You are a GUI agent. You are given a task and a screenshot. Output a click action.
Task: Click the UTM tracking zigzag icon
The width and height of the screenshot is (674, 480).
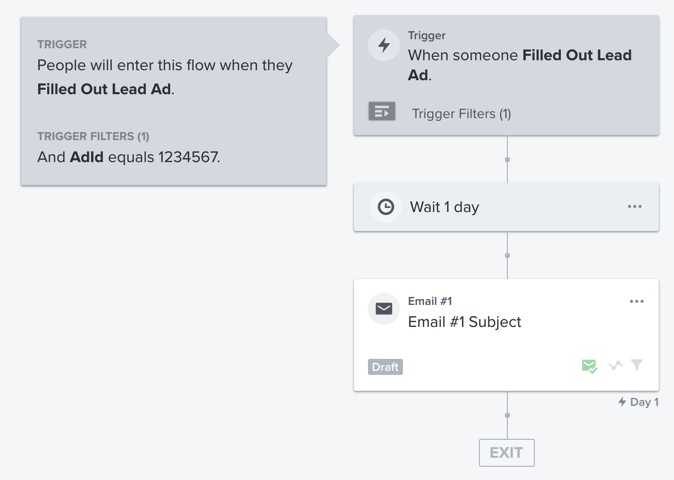(x=616, y=366)
